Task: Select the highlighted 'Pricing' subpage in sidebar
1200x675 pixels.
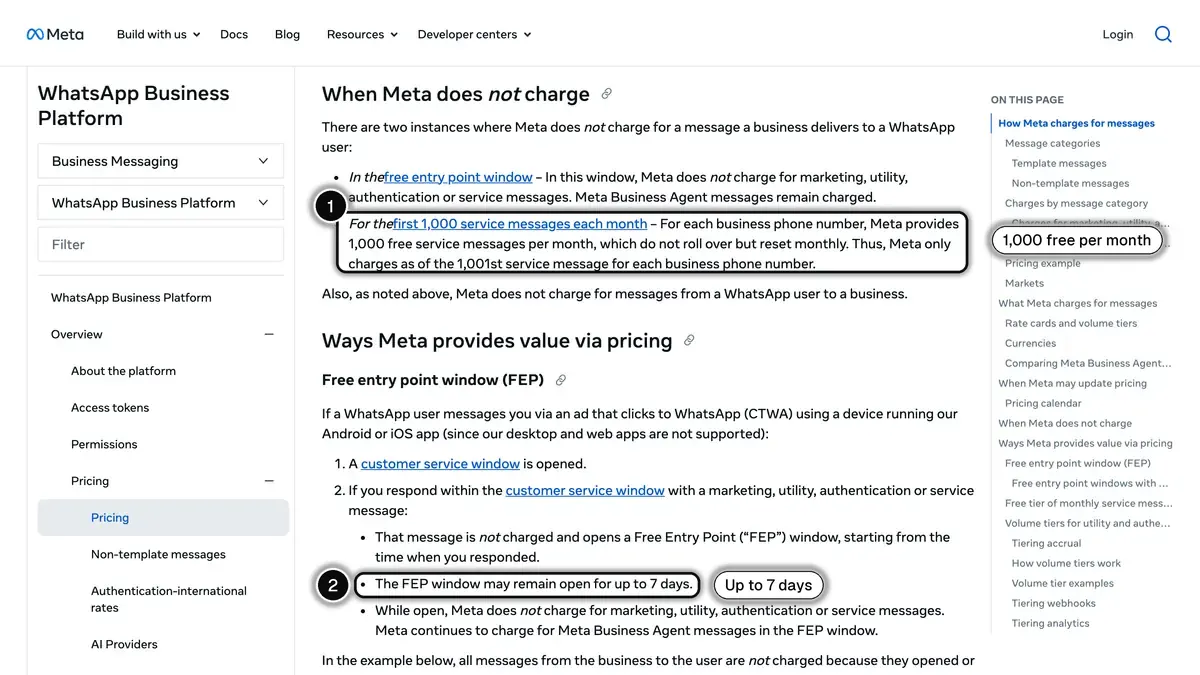Action: coord(163,518)
